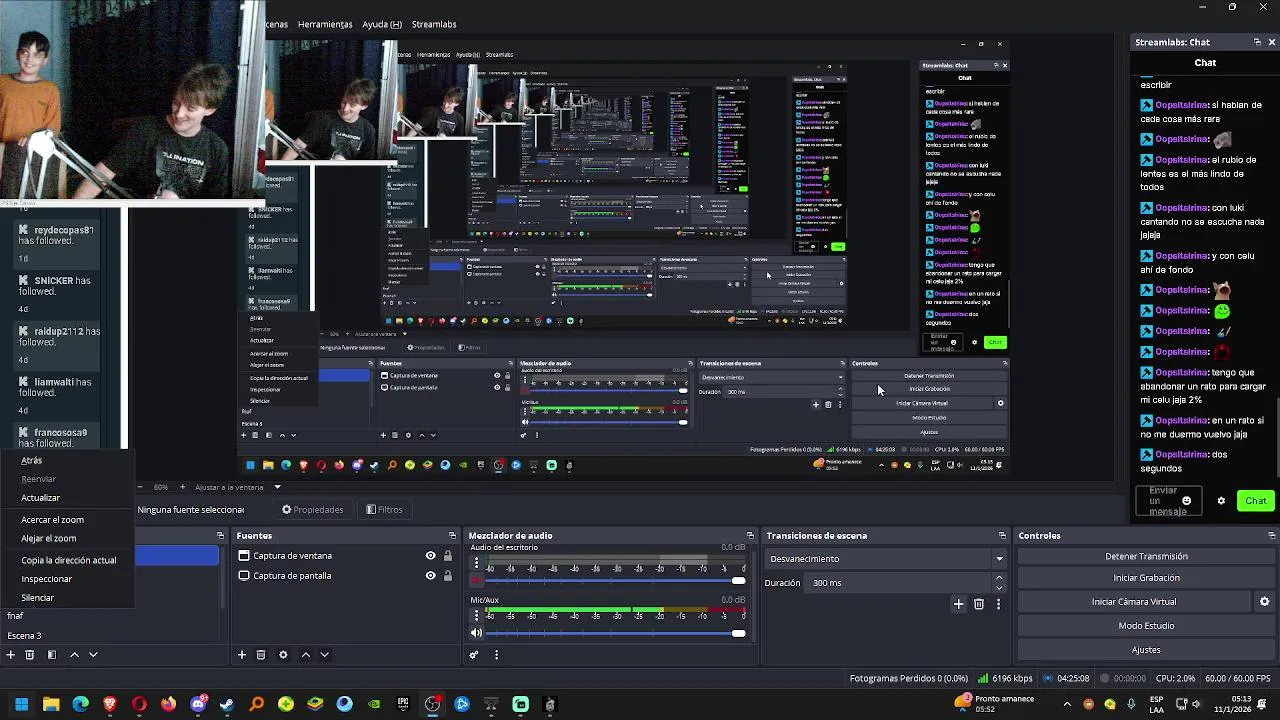Increase transition duration with up arrow
The image size is (1280, 720).
pyautogui.click(x=998, y=578)
